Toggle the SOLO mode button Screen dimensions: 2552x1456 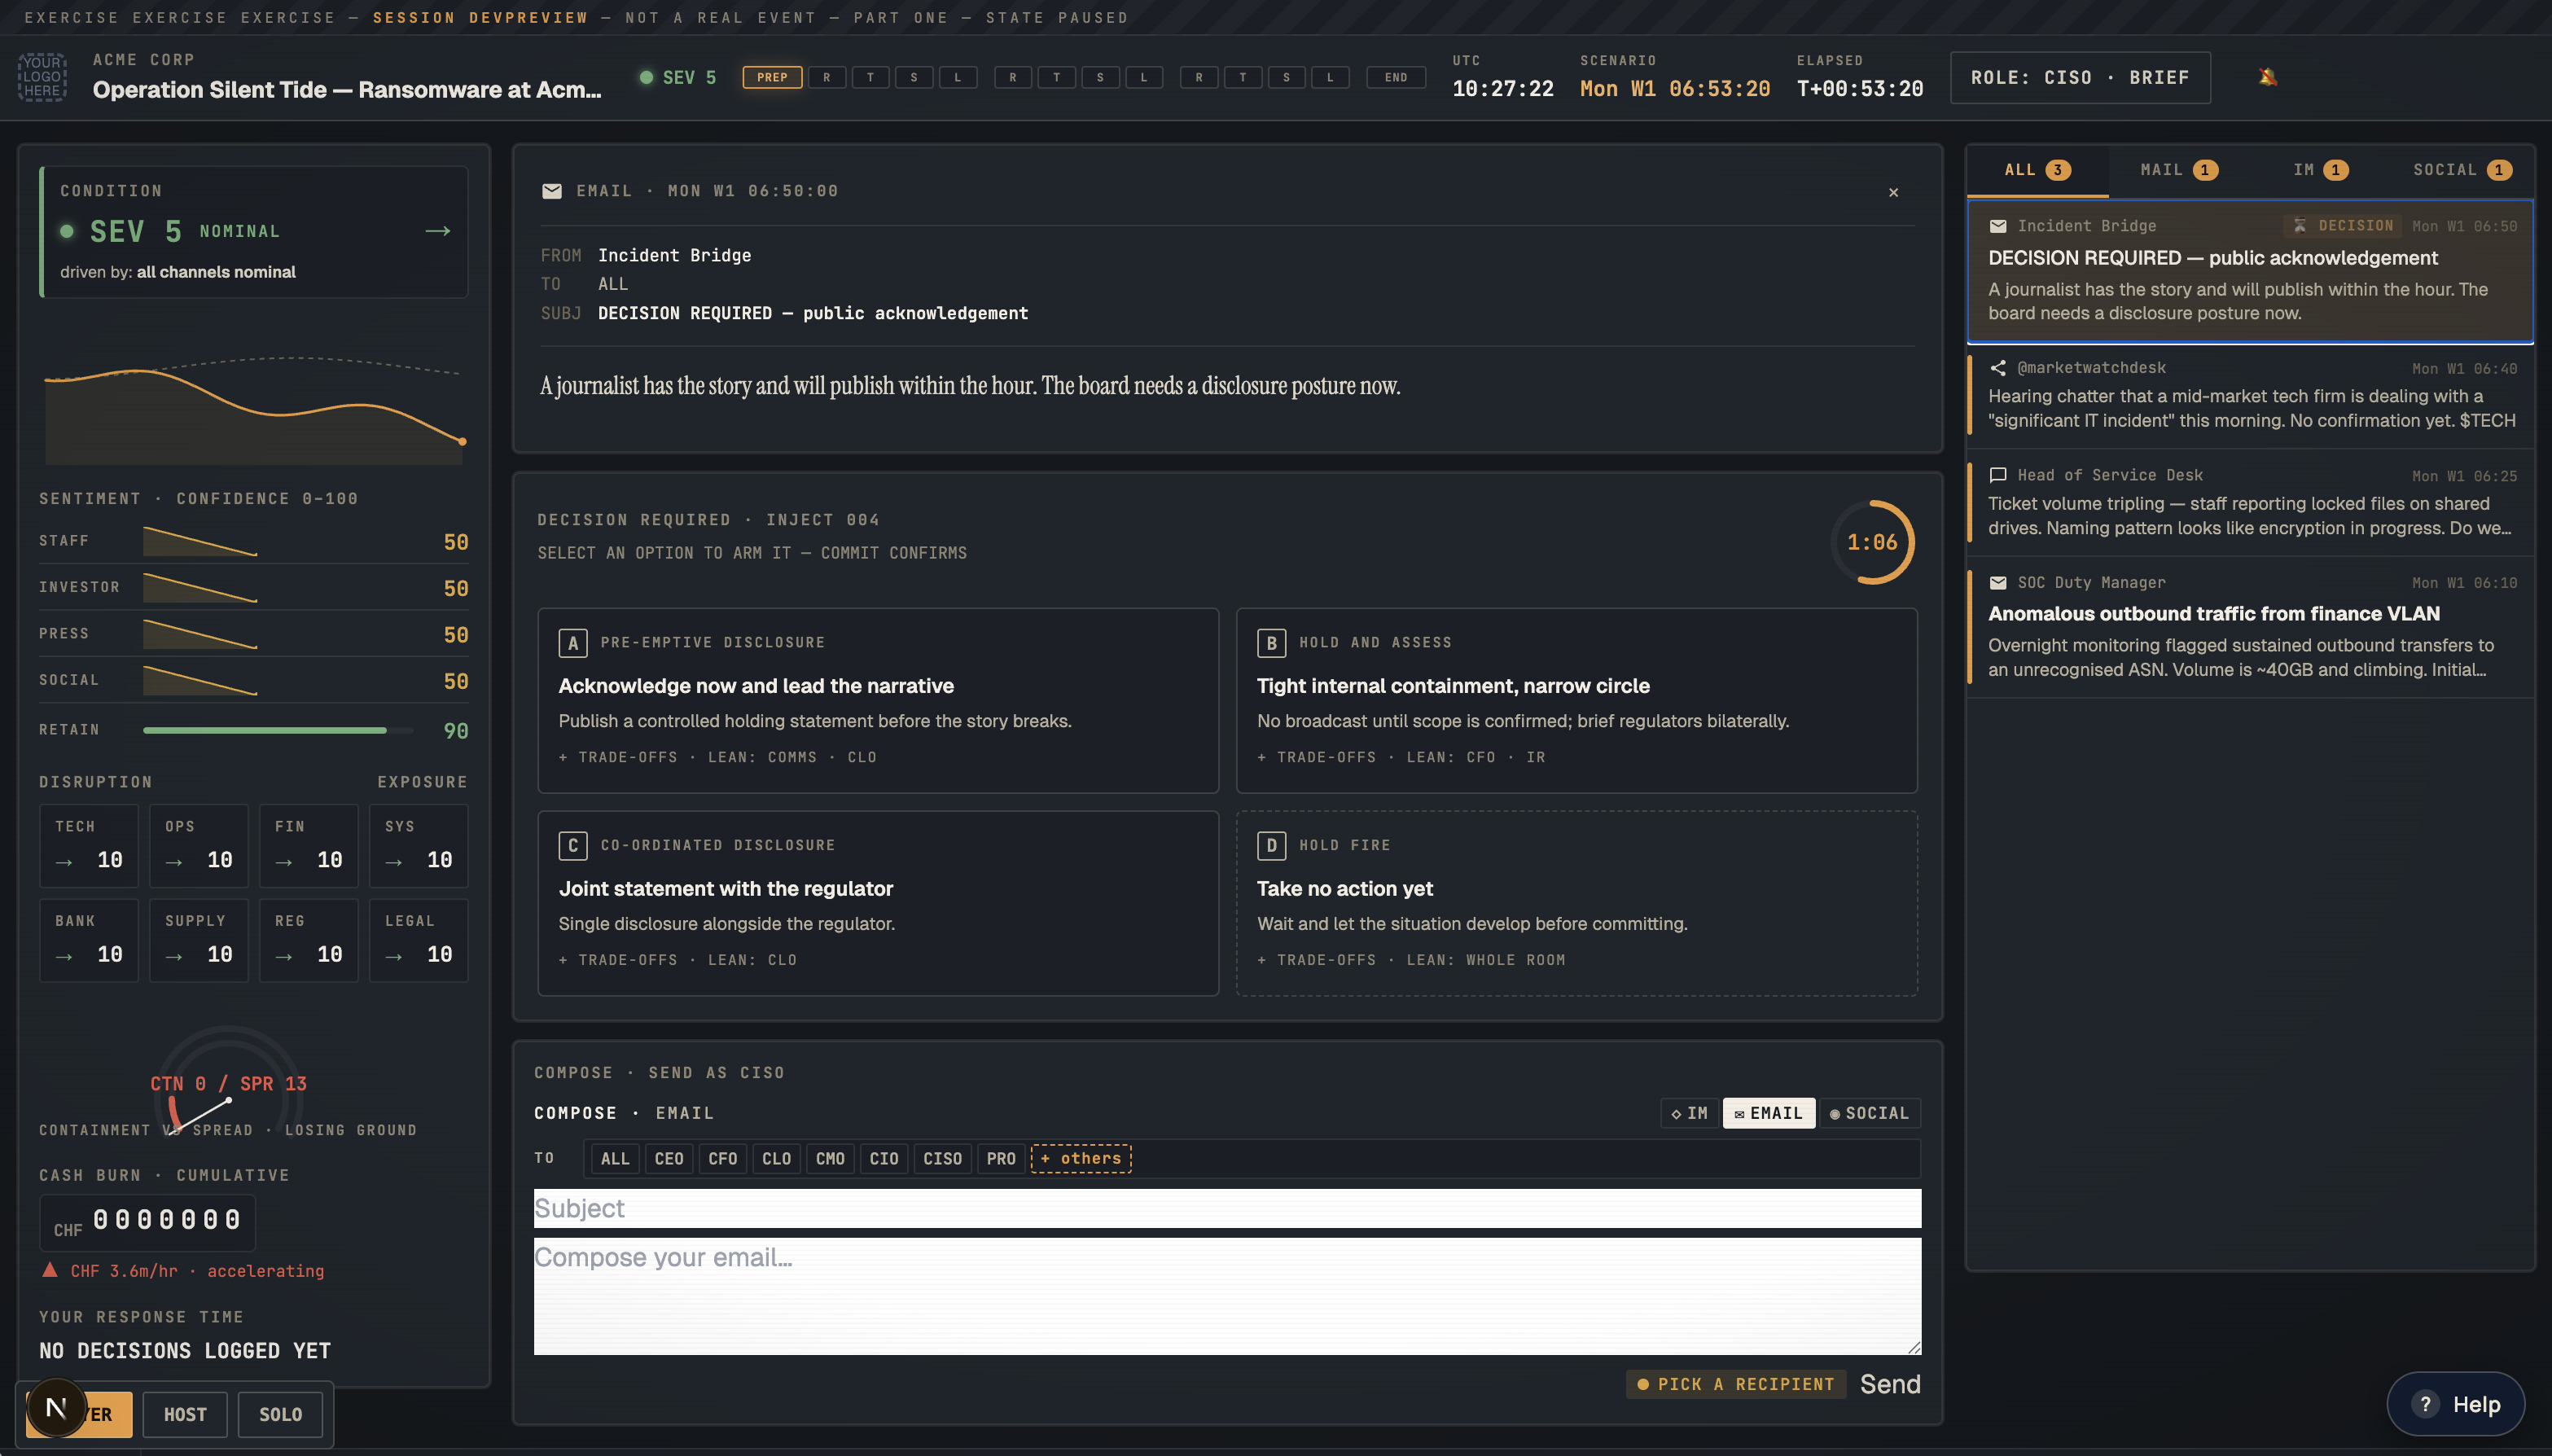click(x=280, y=1414)
